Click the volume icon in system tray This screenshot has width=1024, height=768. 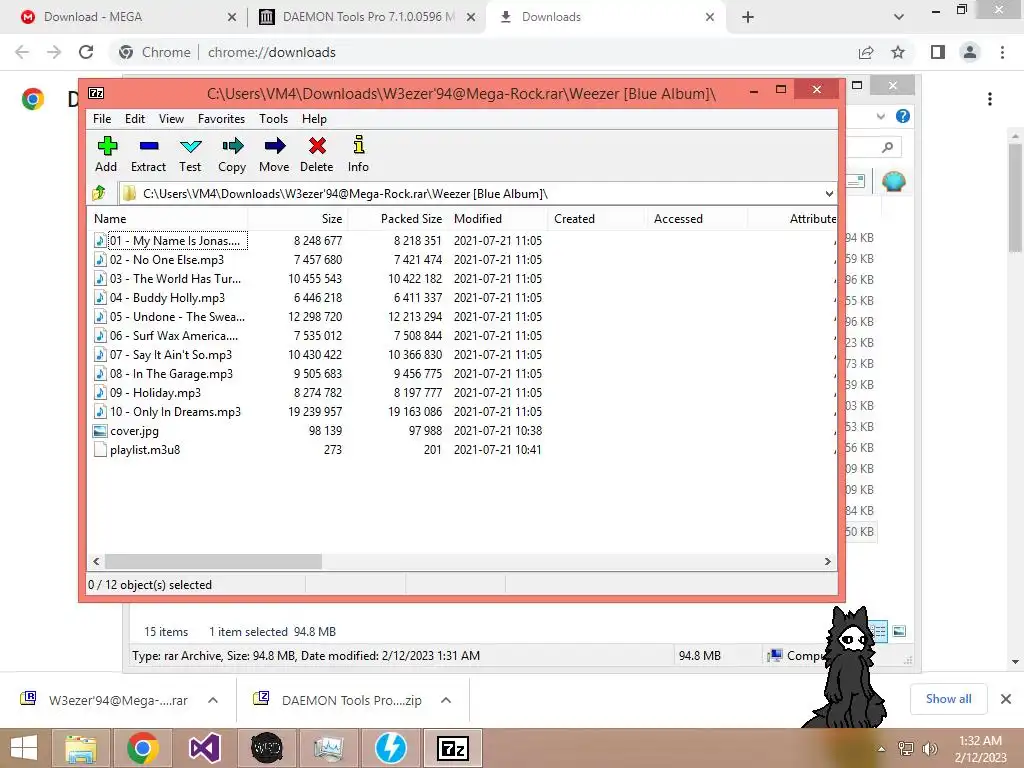click(x=929, y=749)
